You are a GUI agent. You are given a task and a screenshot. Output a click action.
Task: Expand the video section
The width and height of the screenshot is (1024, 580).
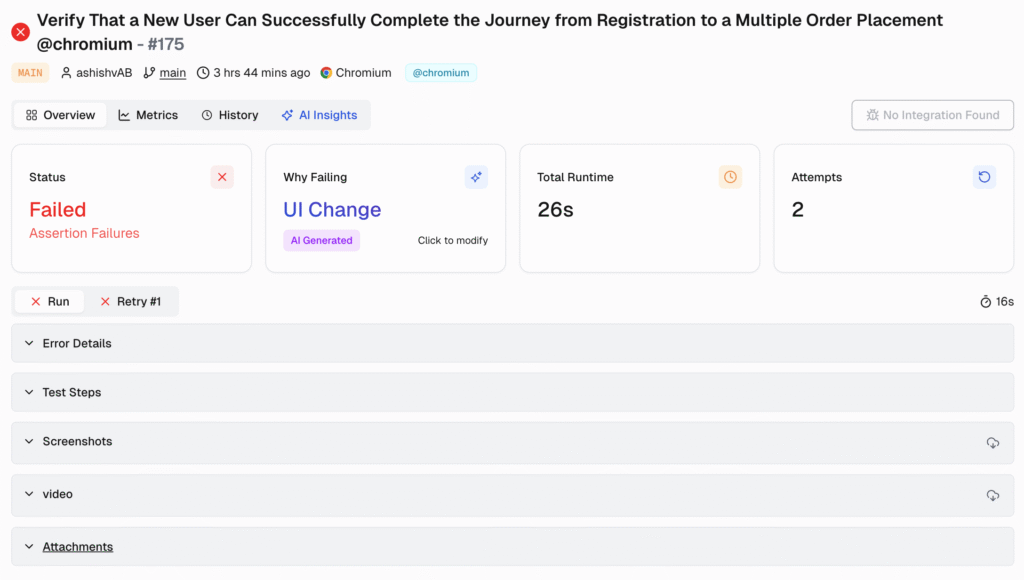click(57, 494)
